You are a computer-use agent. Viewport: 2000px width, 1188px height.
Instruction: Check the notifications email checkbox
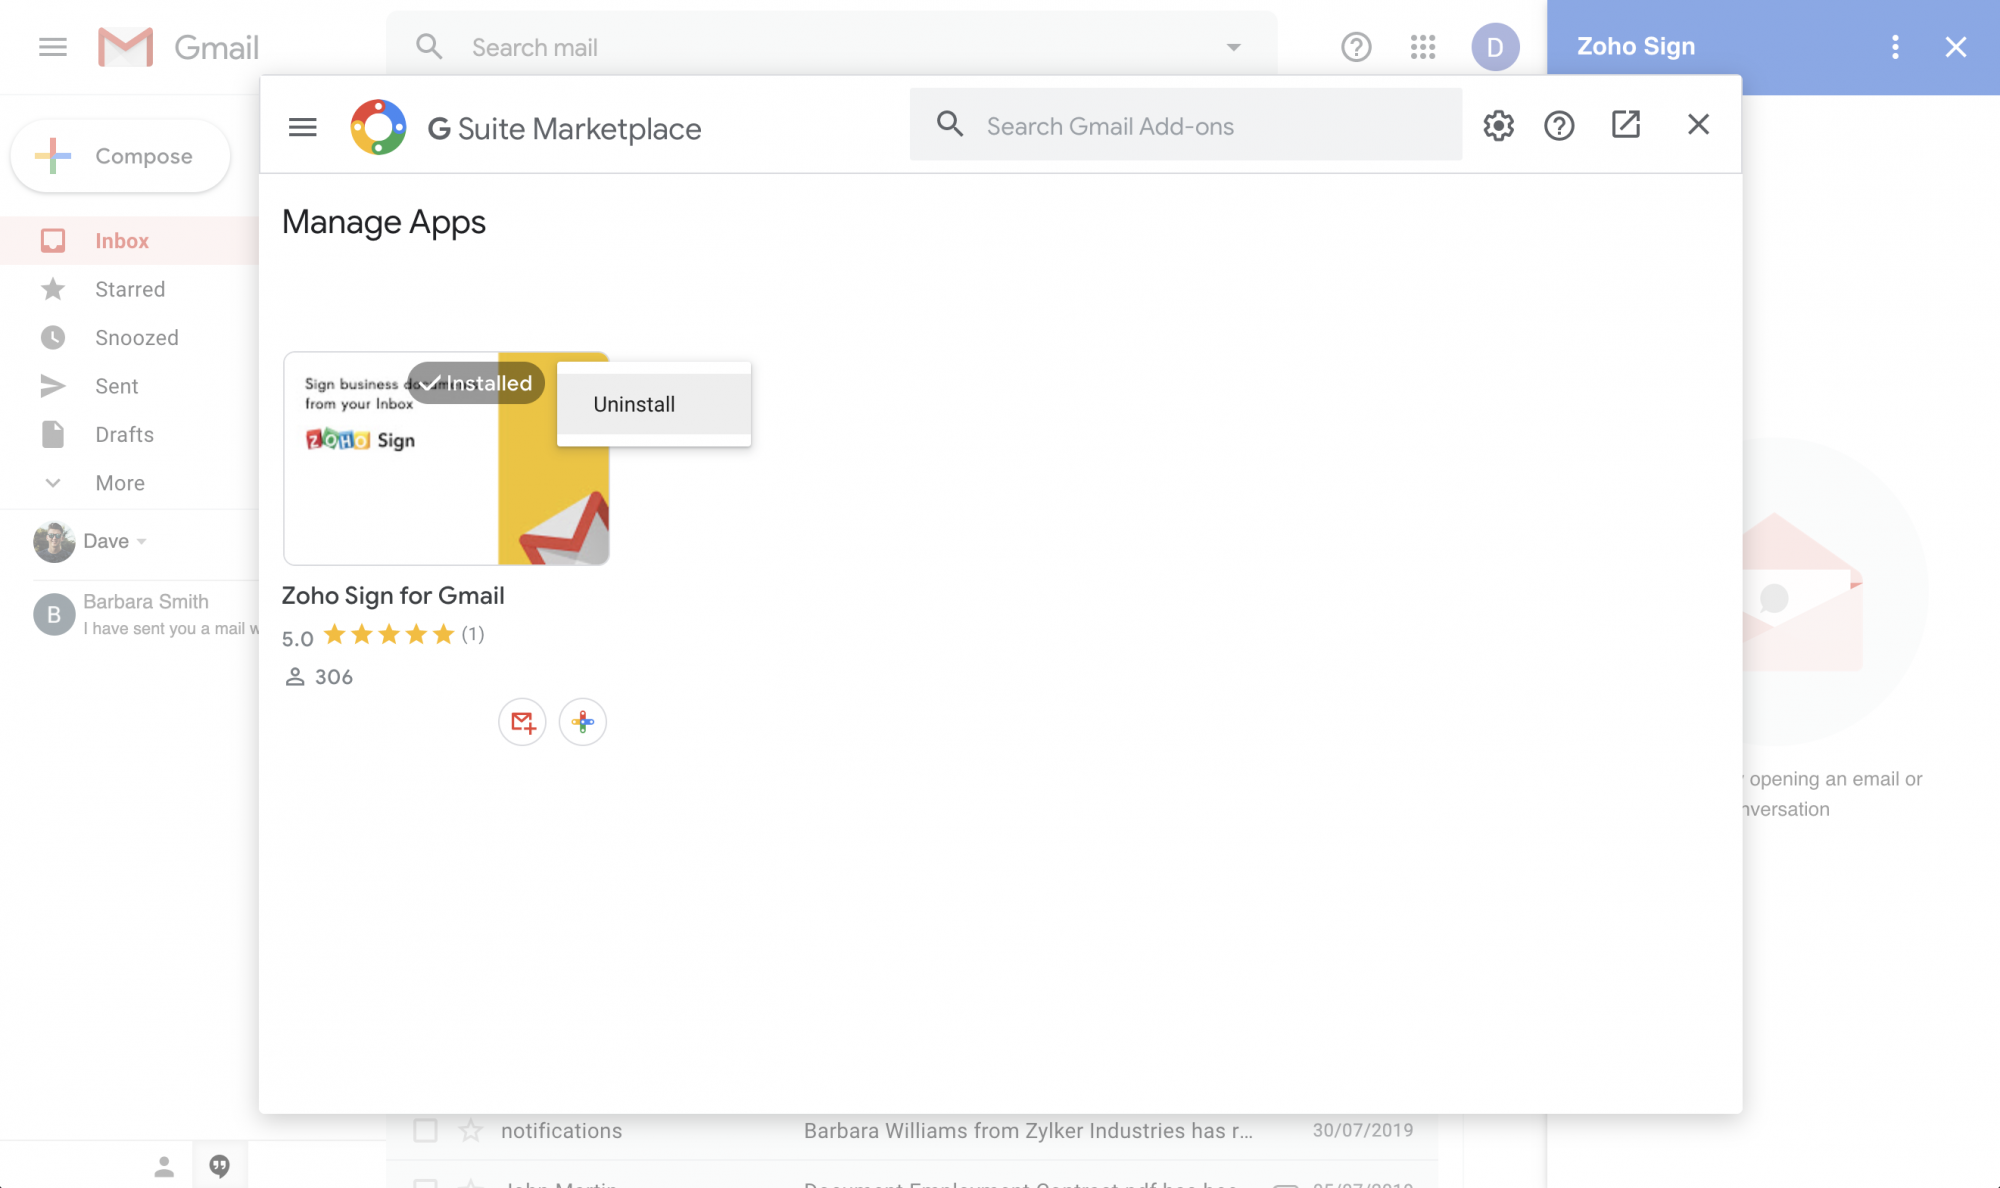coord(425,1130)
